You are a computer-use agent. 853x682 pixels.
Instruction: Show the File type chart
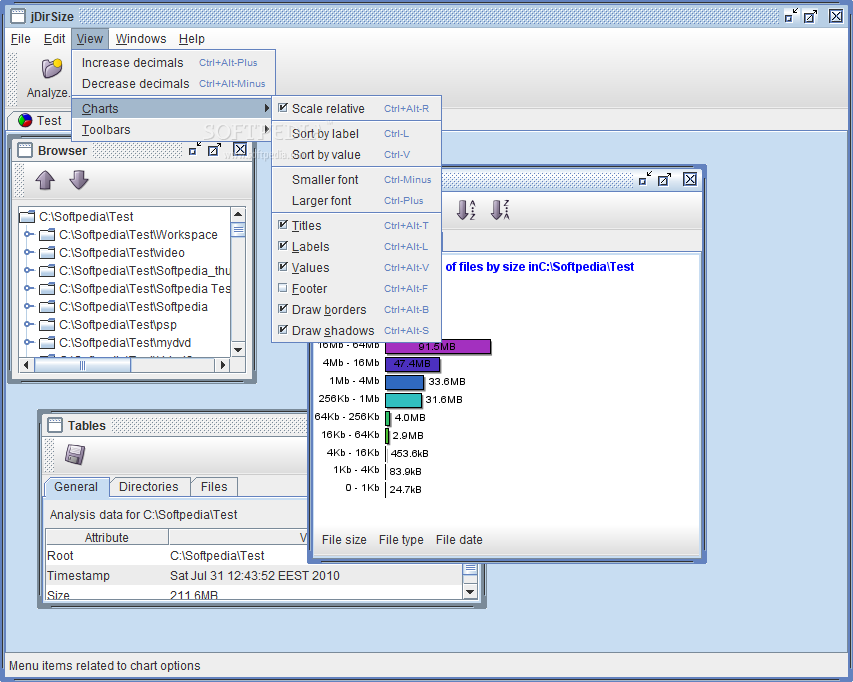point(401,540)
